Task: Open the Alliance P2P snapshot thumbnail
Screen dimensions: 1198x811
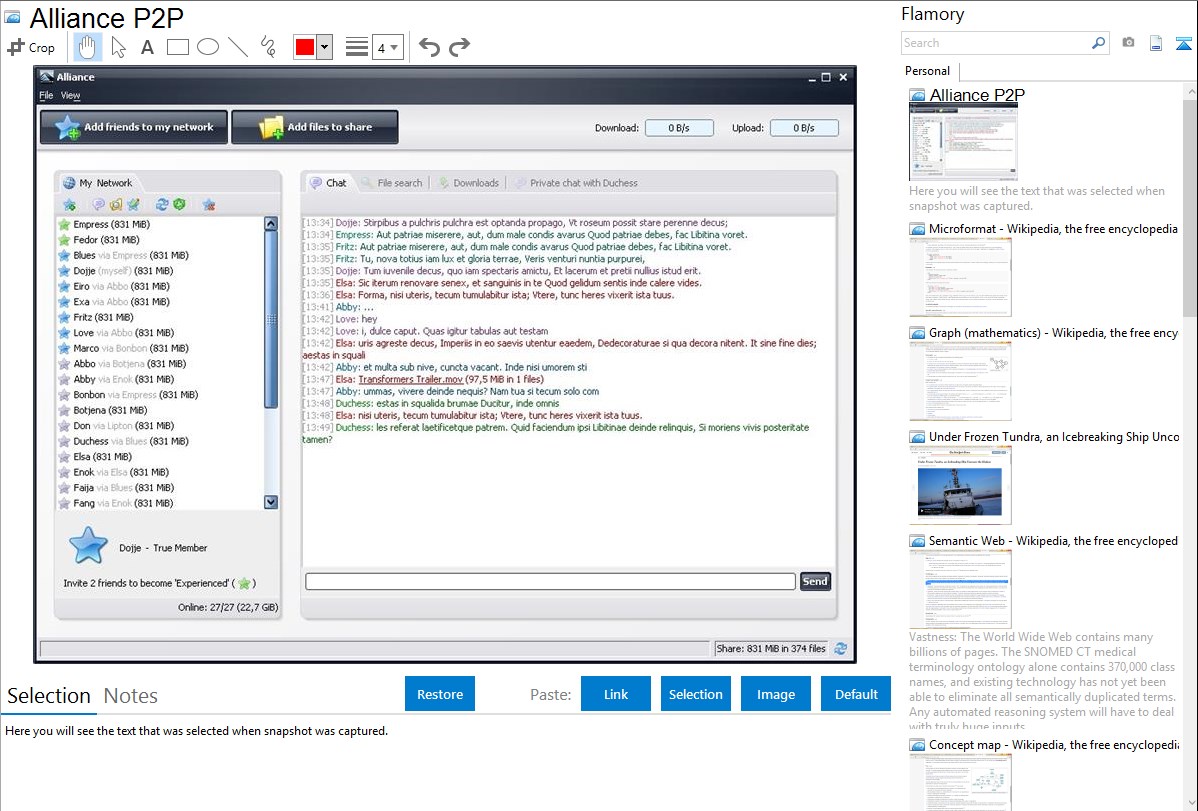Action: (x=963, y=142)
